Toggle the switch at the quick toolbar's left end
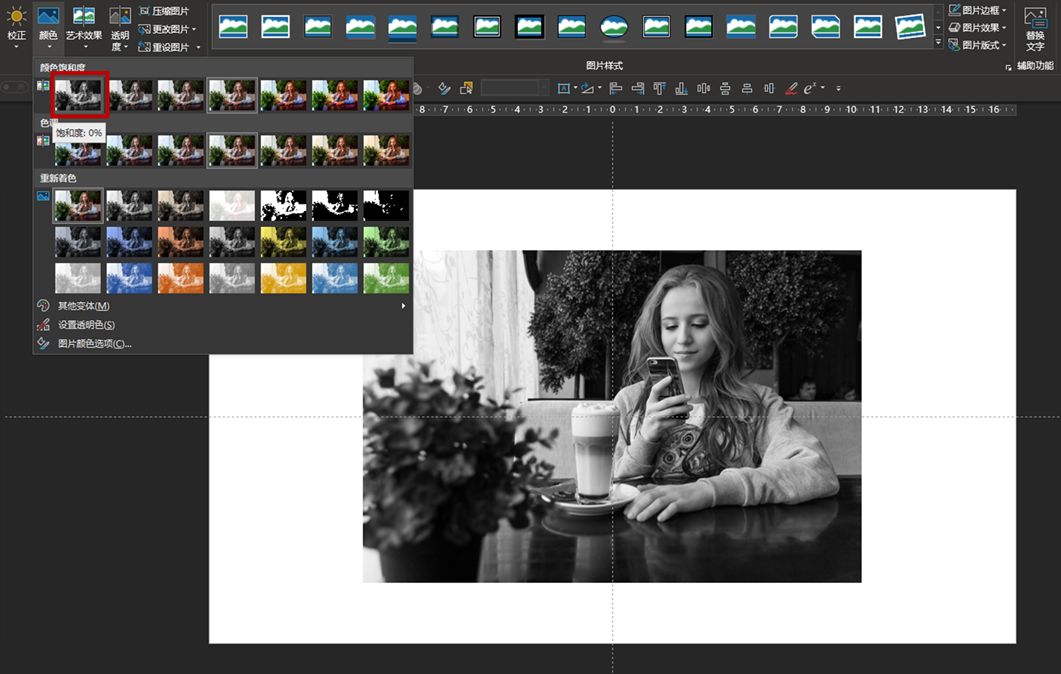Image resolution: width=1061 pixels, height=674 pixels. pos(14,87)
